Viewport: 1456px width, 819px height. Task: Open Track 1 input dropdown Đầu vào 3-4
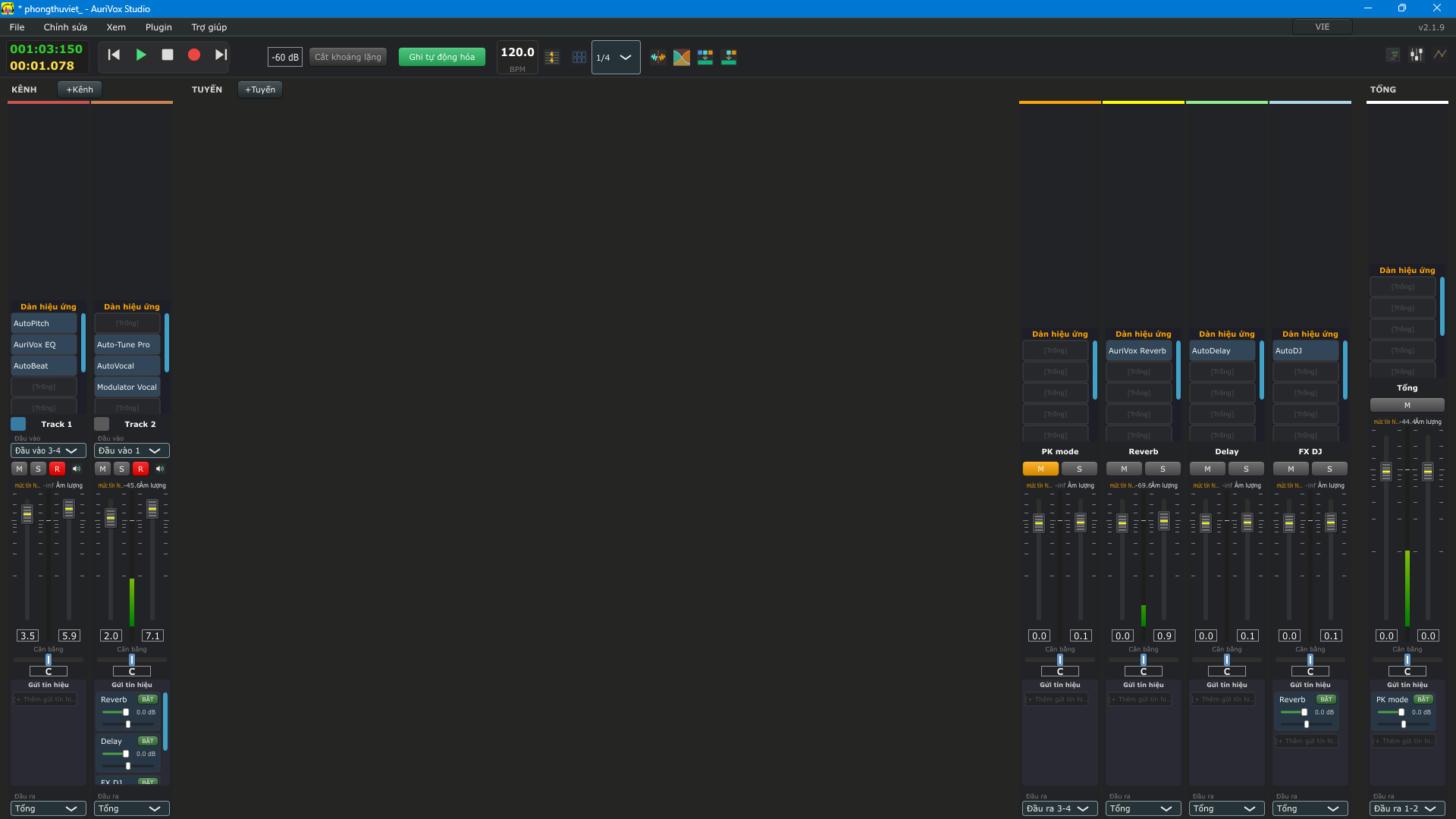[47, 451]
